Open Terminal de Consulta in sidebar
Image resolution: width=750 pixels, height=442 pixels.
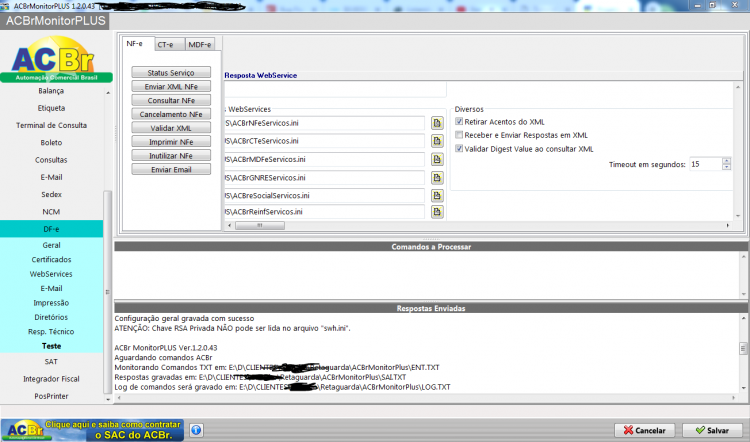click(x=51, y=125)
